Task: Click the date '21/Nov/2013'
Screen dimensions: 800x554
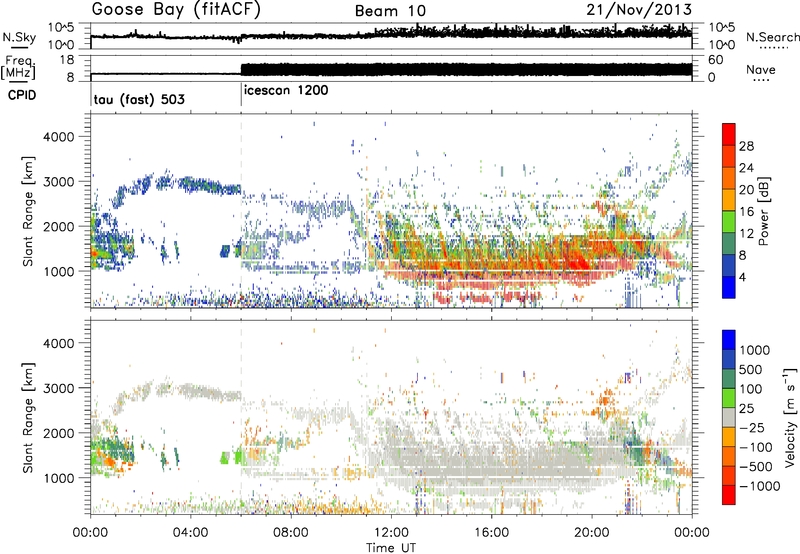Action: point(639,10)
